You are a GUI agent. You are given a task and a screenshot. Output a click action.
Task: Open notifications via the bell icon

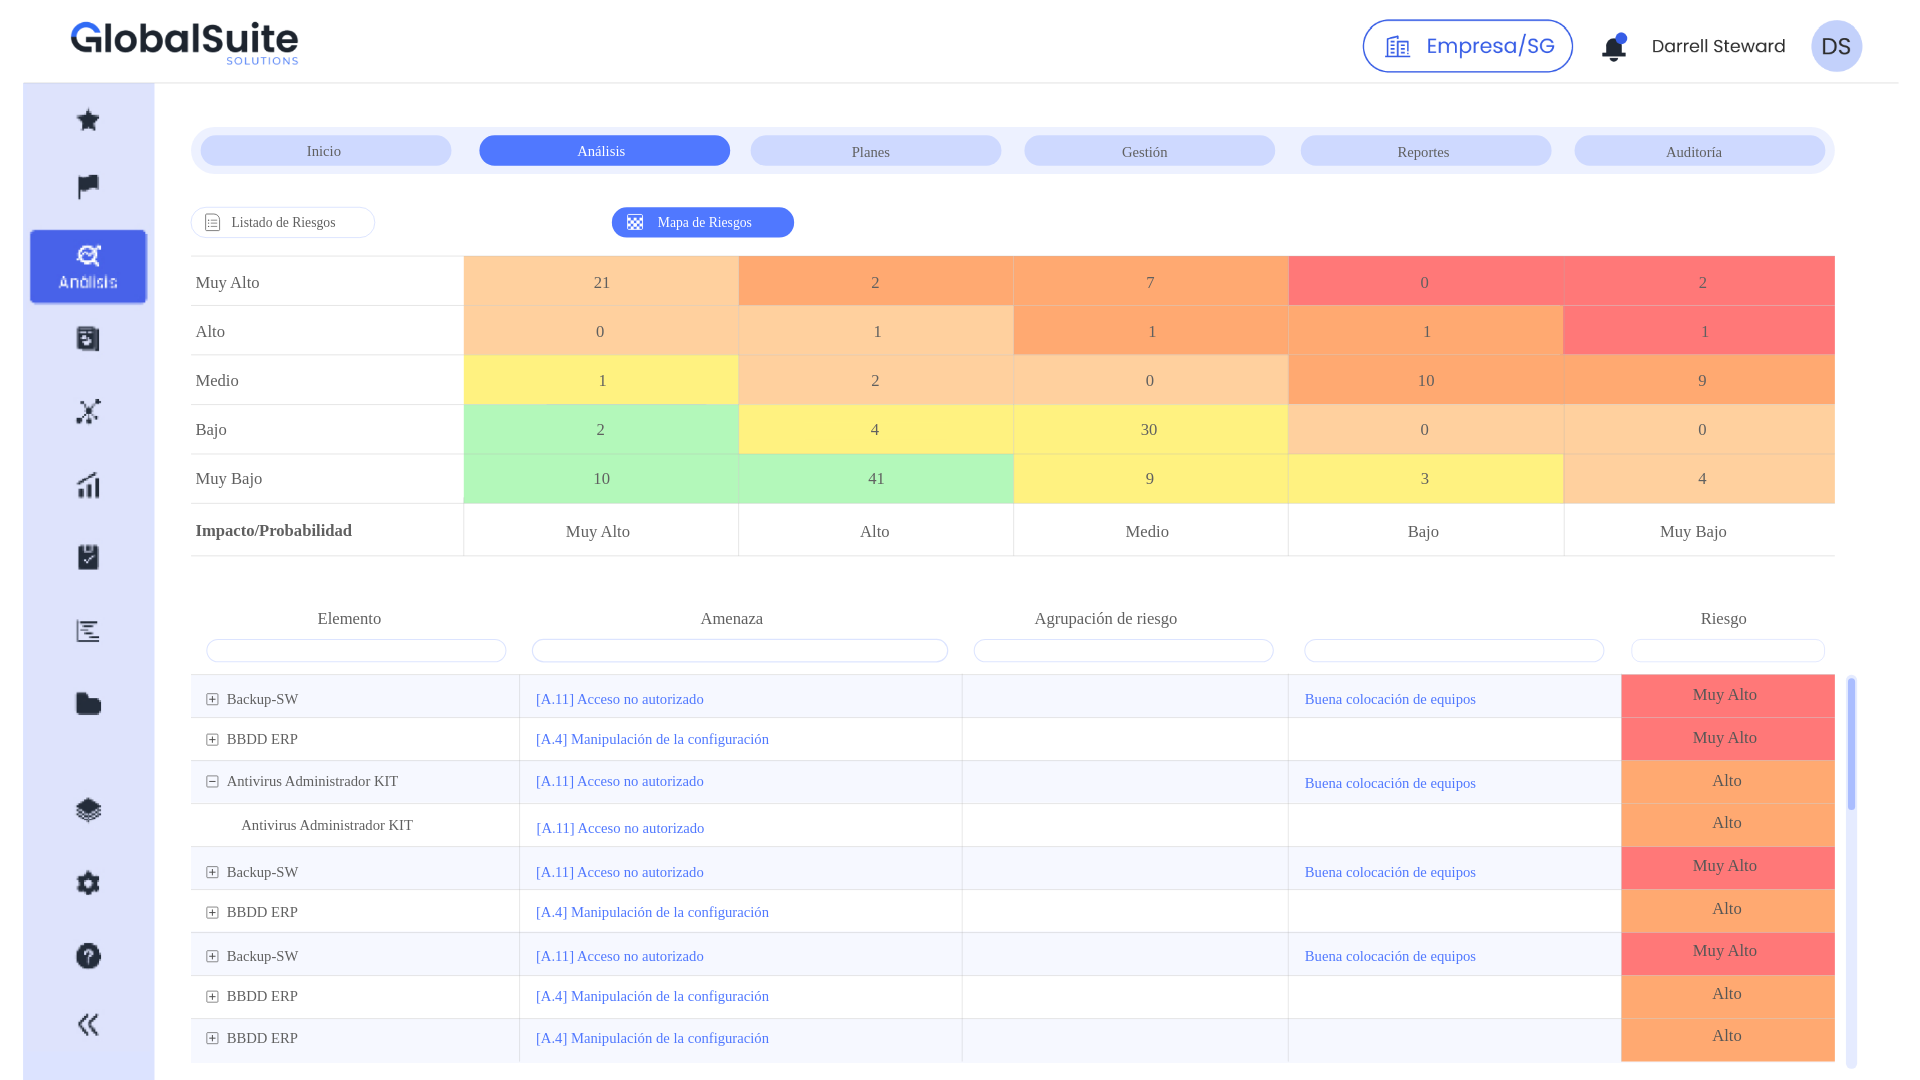(x=1613, y=46)
